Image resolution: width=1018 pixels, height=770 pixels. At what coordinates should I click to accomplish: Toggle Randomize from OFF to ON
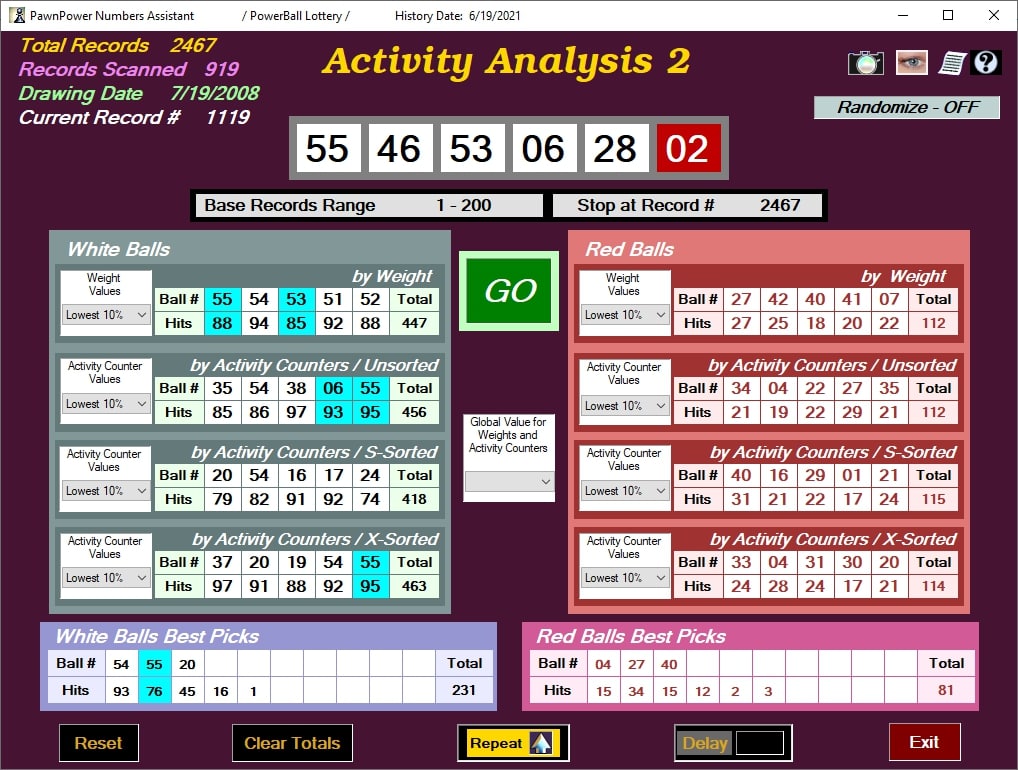[906, 107]
